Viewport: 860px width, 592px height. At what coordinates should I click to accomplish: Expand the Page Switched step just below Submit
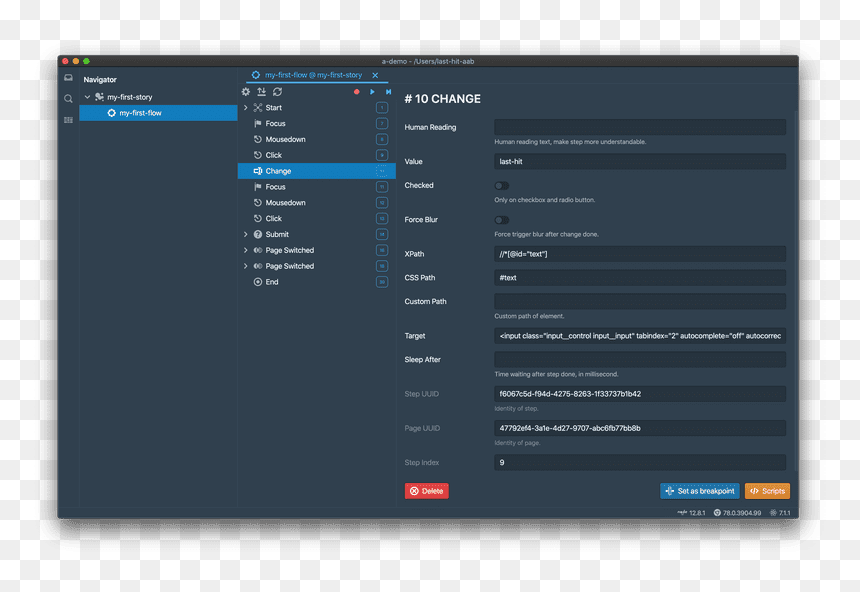tap(246, 250)
